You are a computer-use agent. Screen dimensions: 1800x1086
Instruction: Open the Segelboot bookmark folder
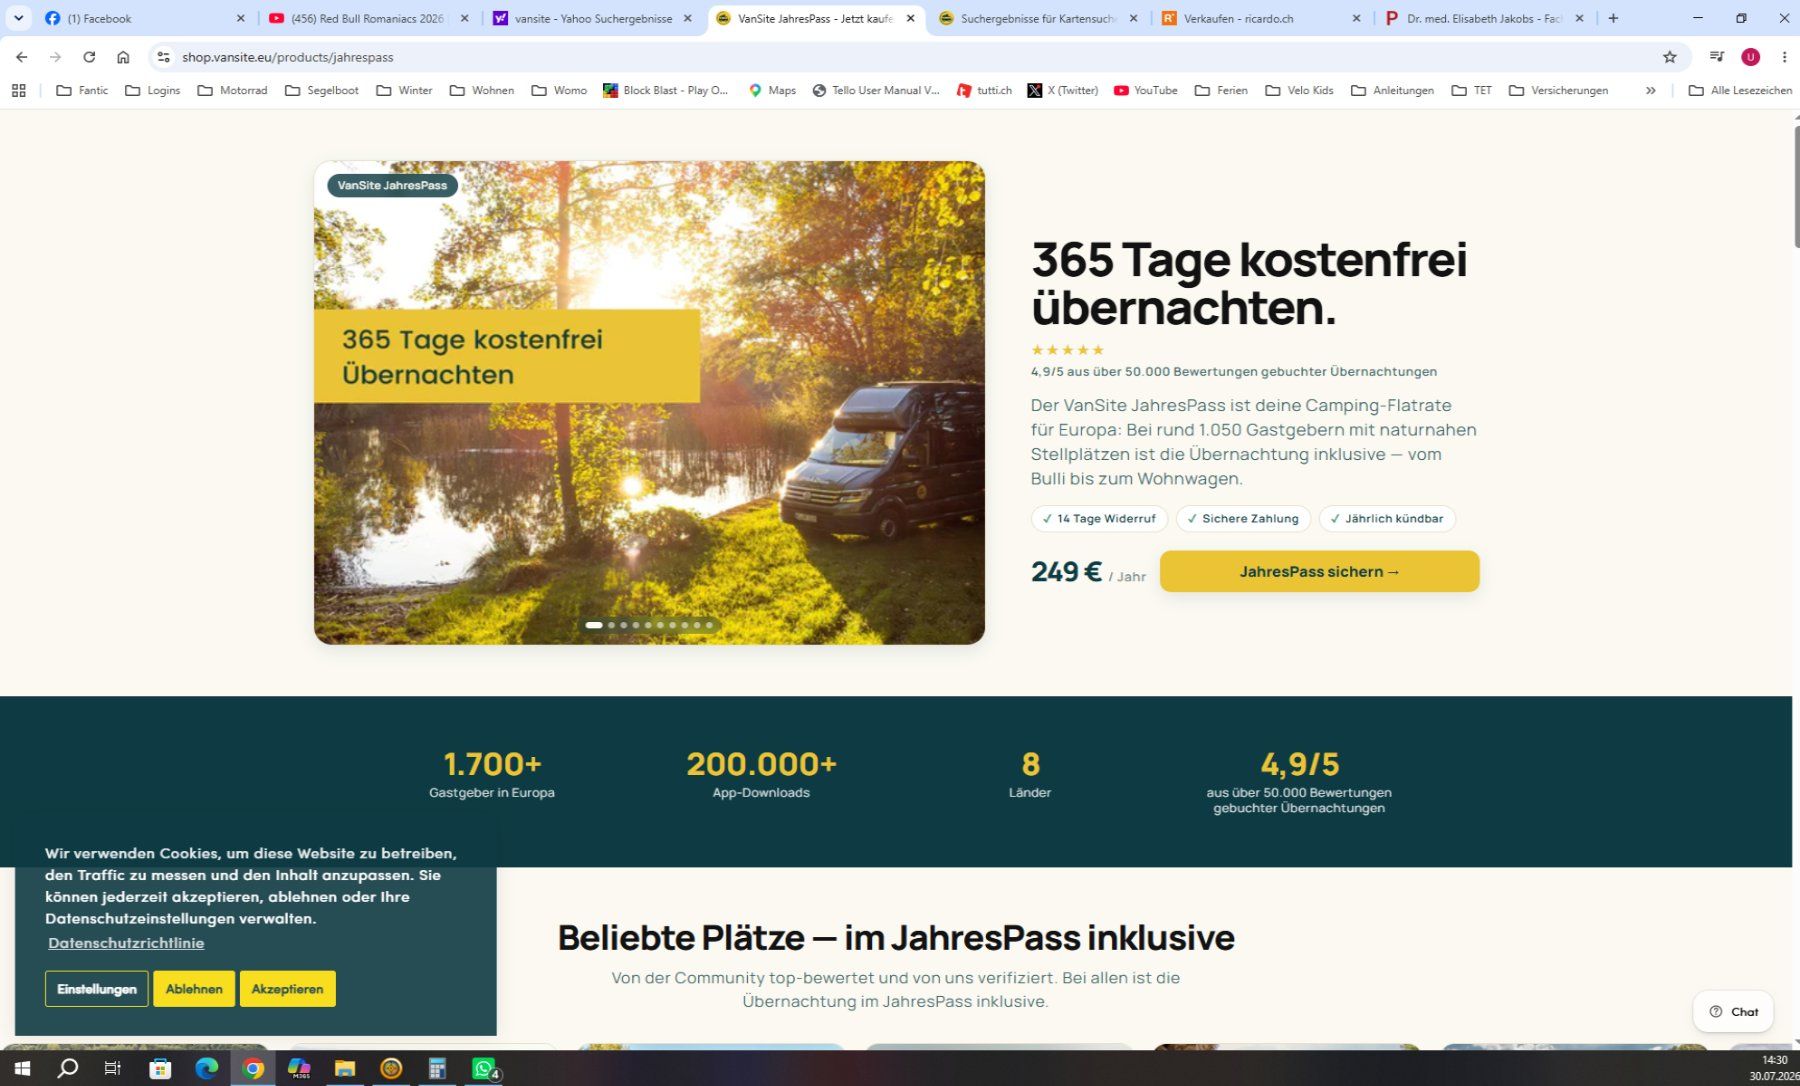(x=321, y=90)
